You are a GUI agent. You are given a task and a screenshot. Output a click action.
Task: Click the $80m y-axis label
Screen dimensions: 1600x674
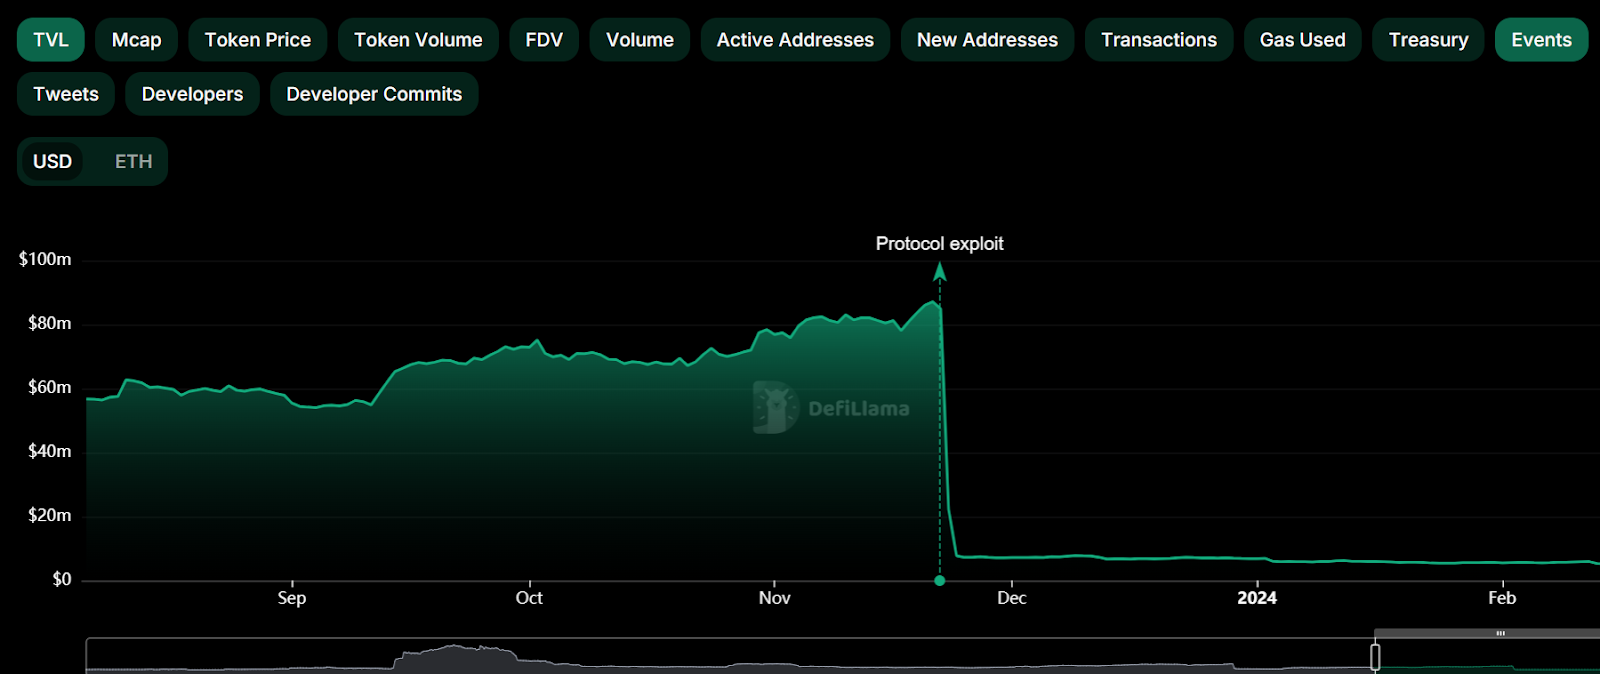(50, 323)
